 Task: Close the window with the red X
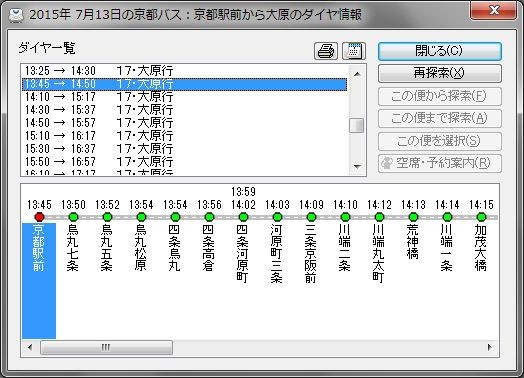click(x=494, y=10)
